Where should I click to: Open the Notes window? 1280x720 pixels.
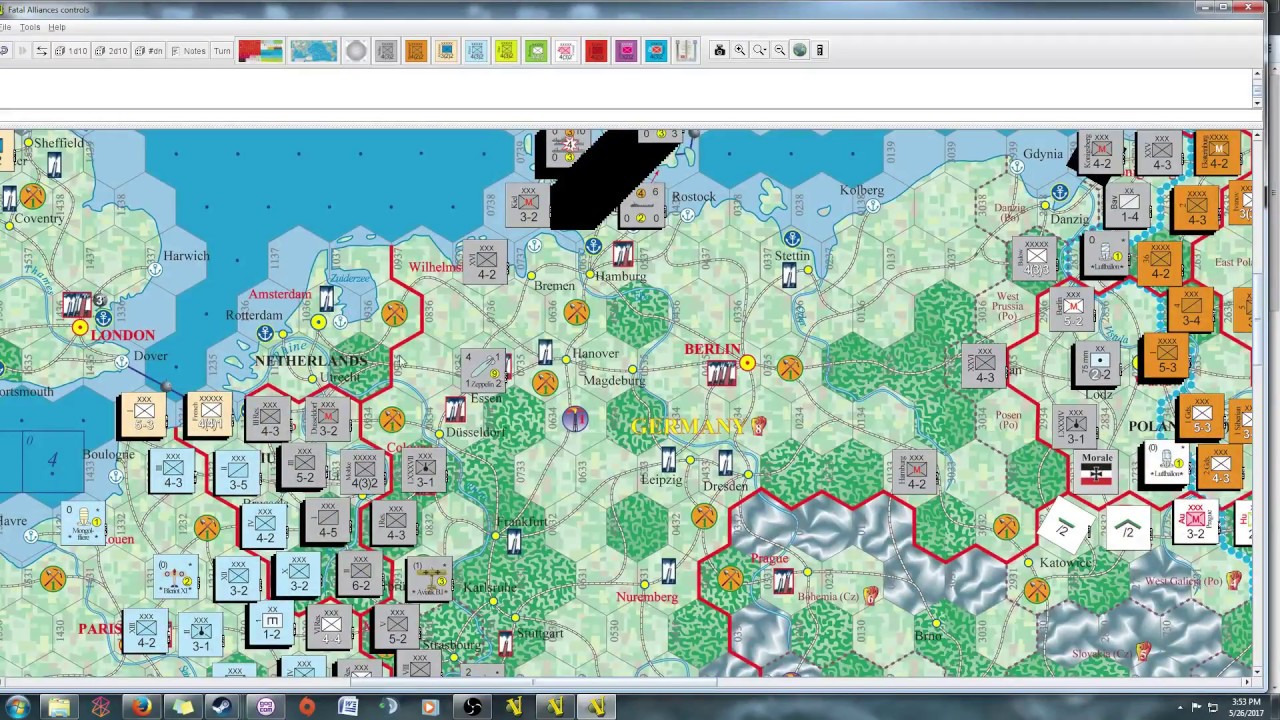coord(189,50)
